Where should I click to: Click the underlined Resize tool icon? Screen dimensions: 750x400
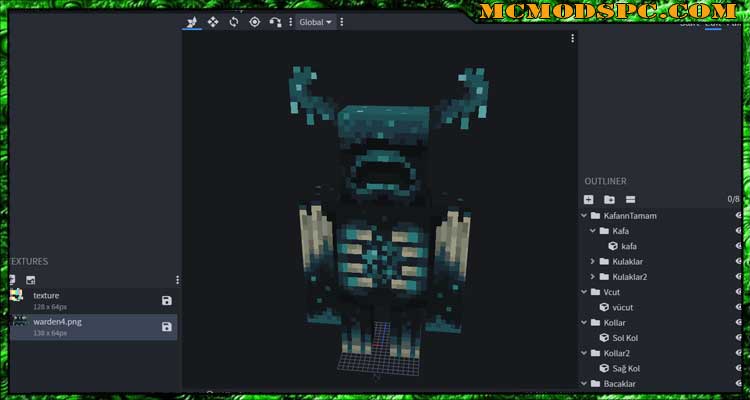pos(192,22)
